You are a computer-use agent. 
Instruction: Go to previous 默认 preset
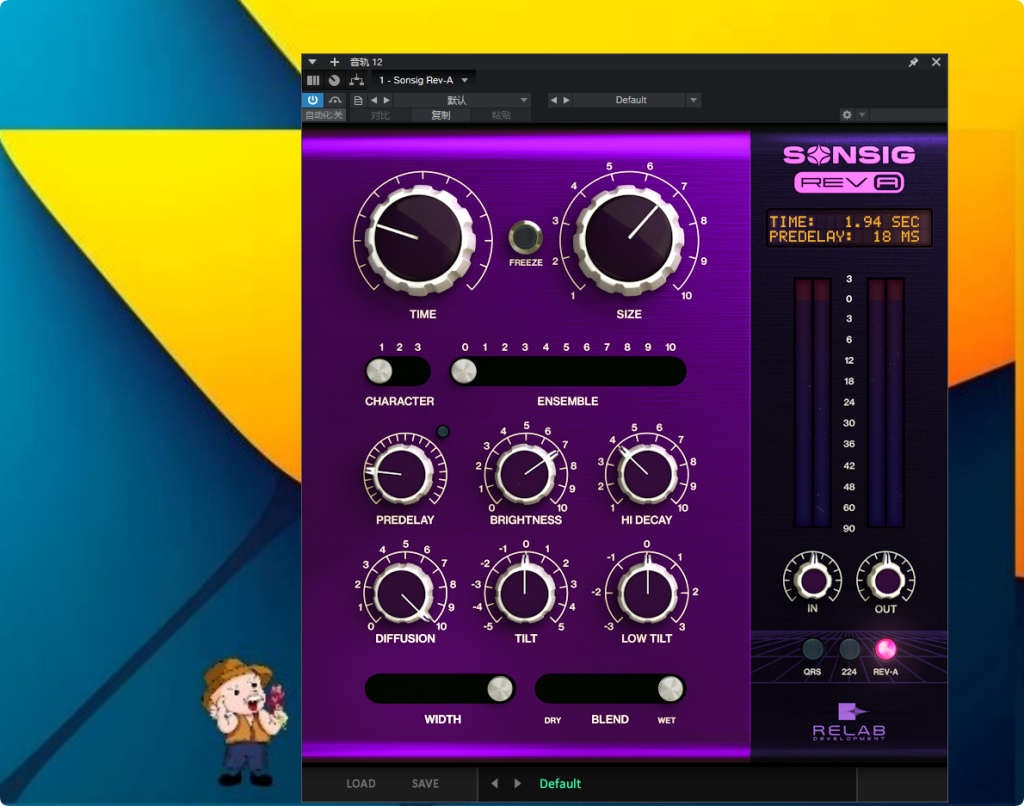point(374,101)
